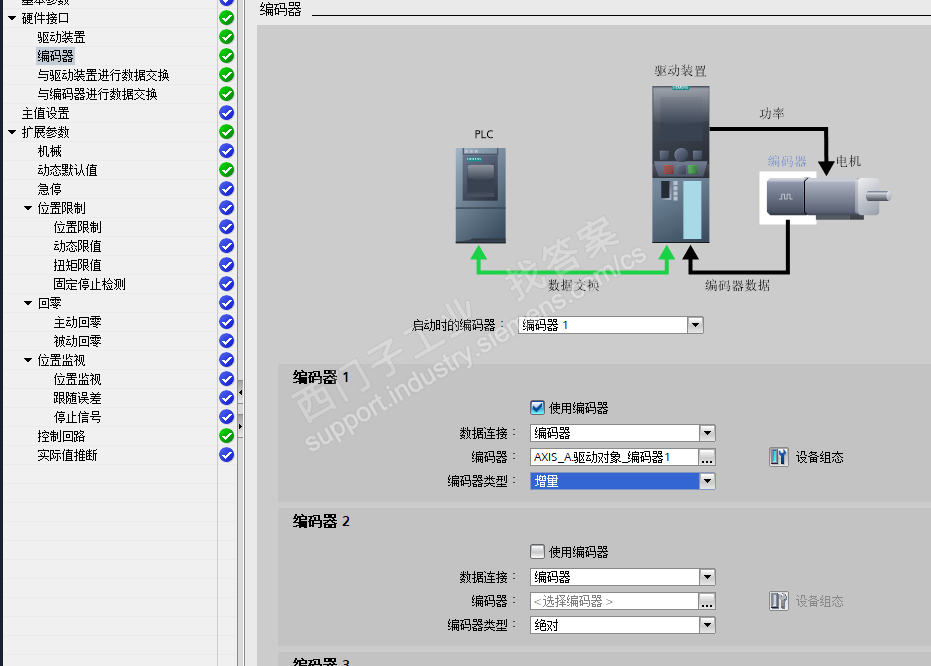The width and height of the screenshot is (931, 666).
Task: Click encoder 2 field <选择编码器>
Action: 614,601
